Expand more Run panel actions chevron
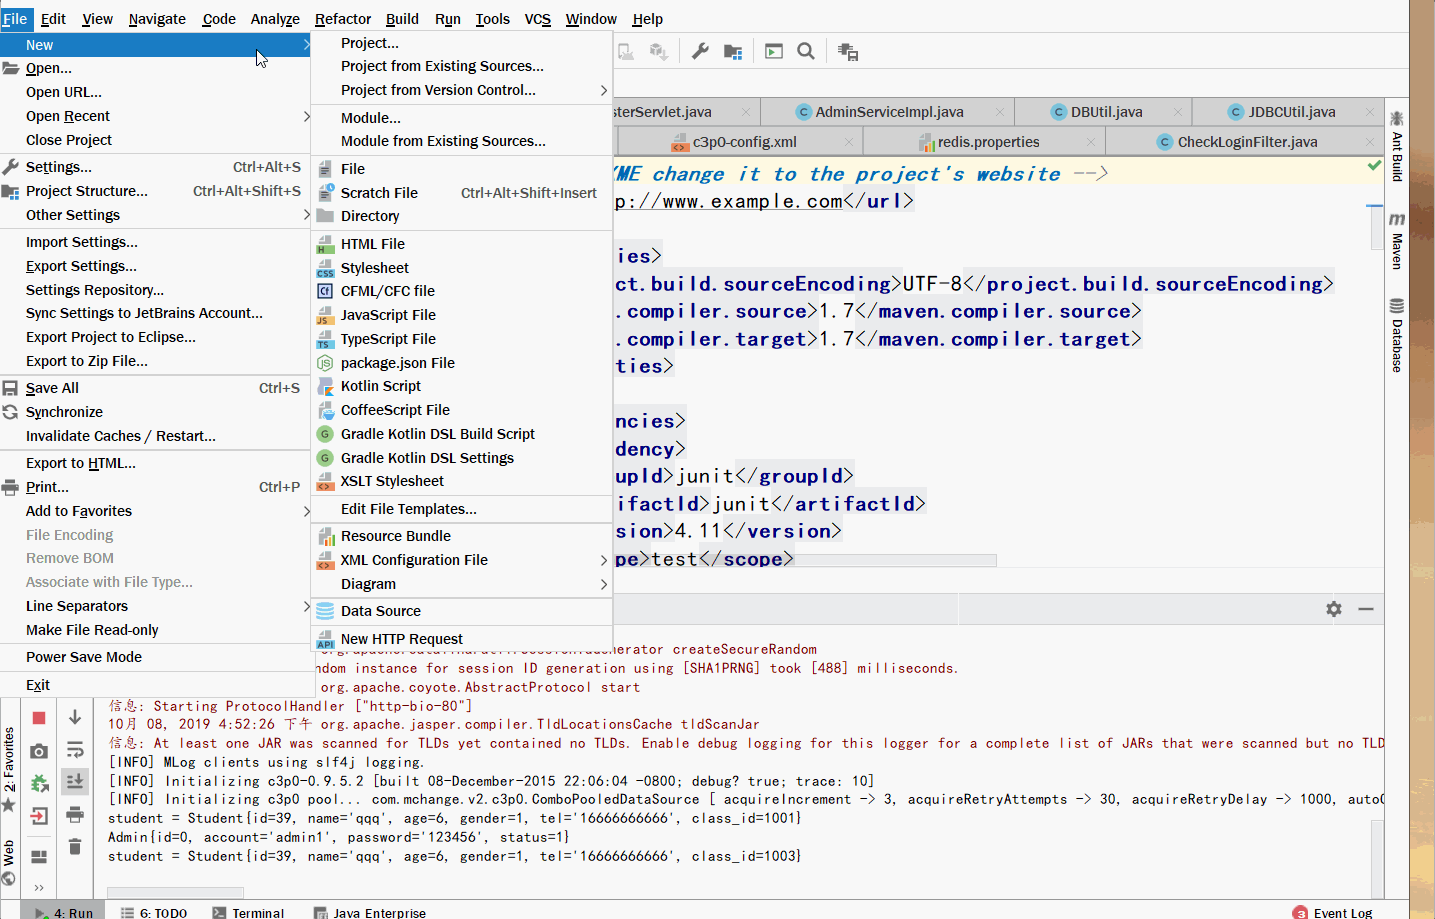The height and width of the screenshot is (919, 1435). point(39,888)
